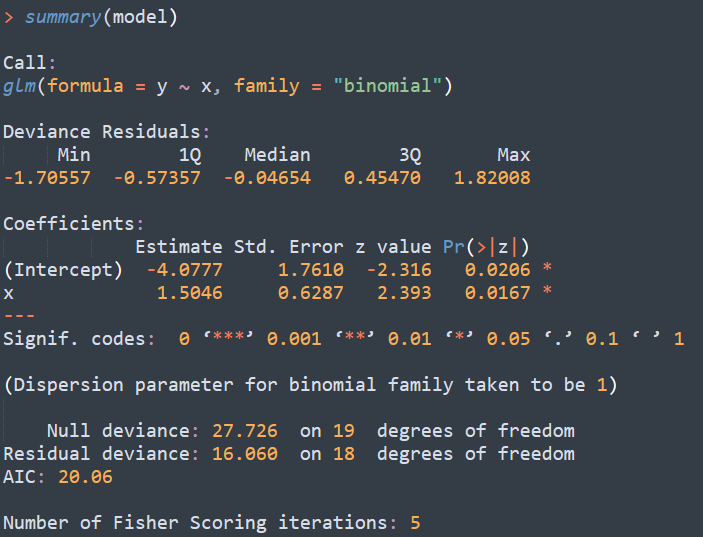Select the "binomial" family string
Viewport: 703px width, 537px height.
(387, 86)
